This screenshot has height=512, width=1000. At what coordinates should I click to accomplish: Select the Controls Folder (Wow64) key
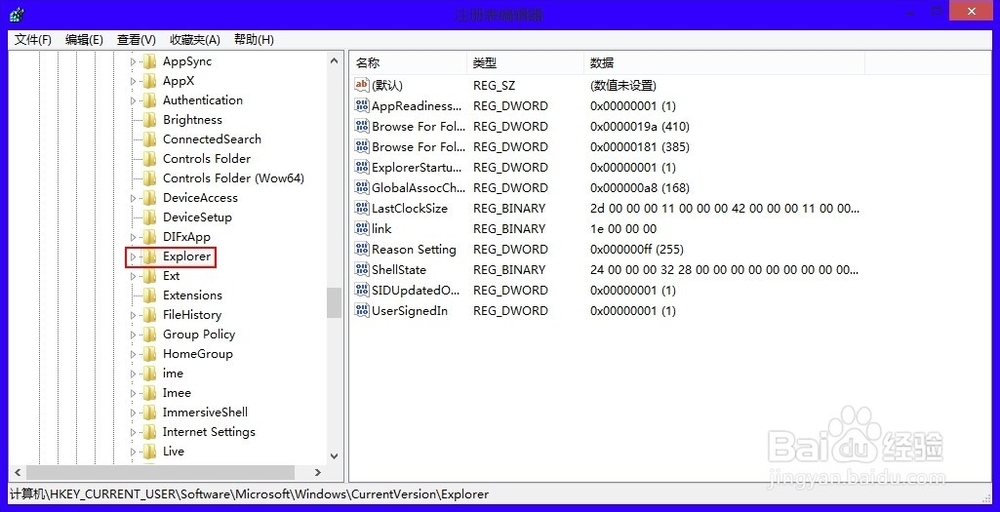pos(233,179)
